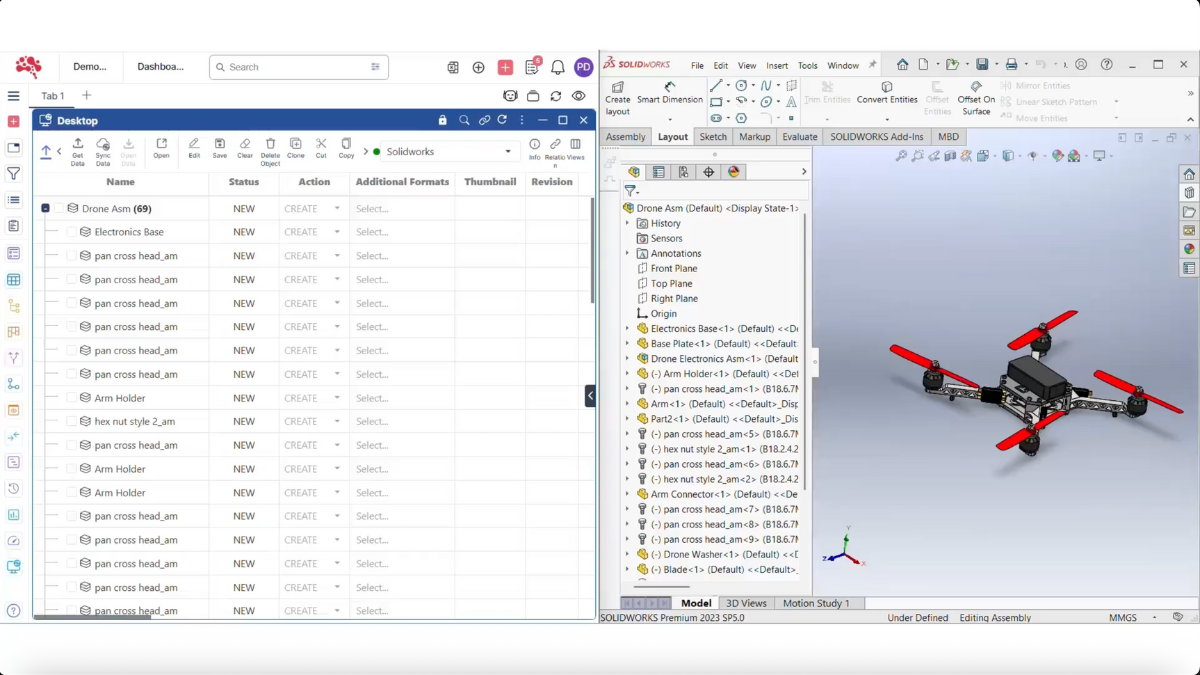
Task: Click the notification bell icon
Action: [558, 67]
